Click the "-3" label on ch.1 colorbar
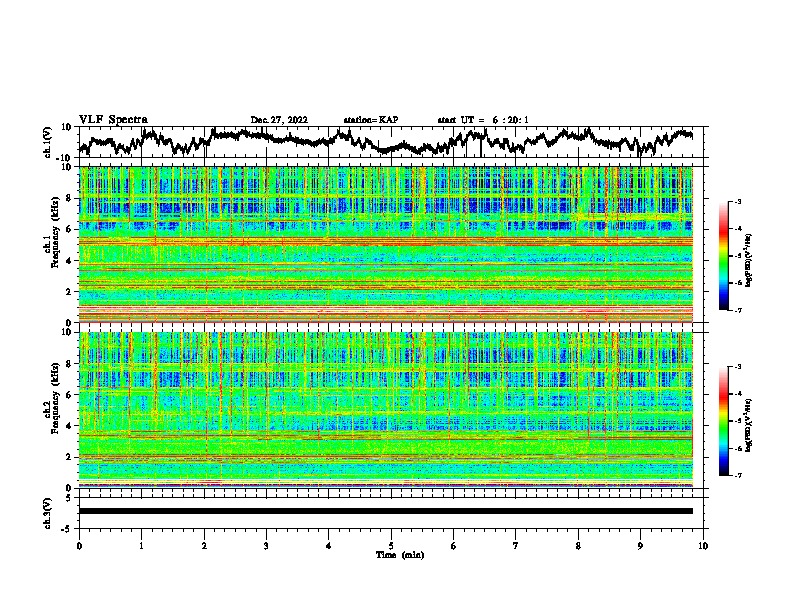The image size is (792, 612). point(737,202)
